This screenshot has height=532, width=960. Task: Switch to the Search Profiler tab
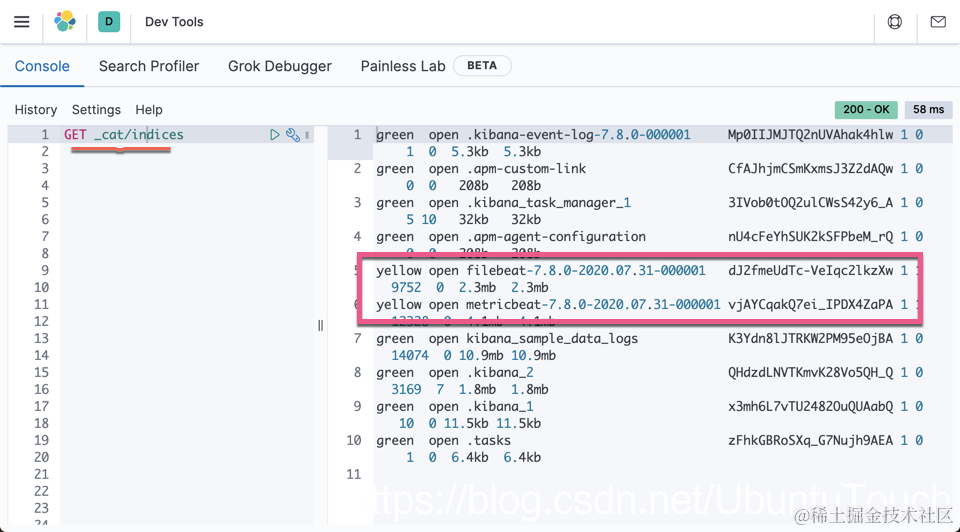[149, 66]
